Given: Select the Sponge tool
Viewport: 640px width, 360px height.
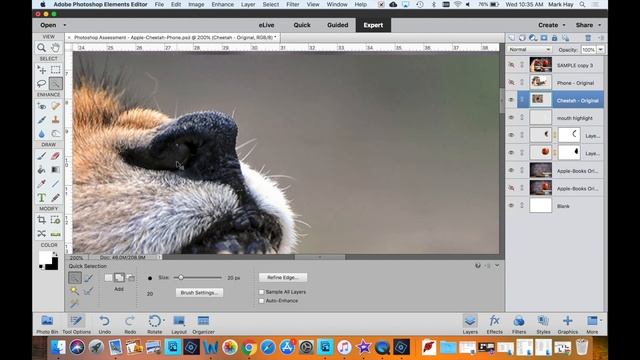Looking at the screenshot, I should 56,133.
